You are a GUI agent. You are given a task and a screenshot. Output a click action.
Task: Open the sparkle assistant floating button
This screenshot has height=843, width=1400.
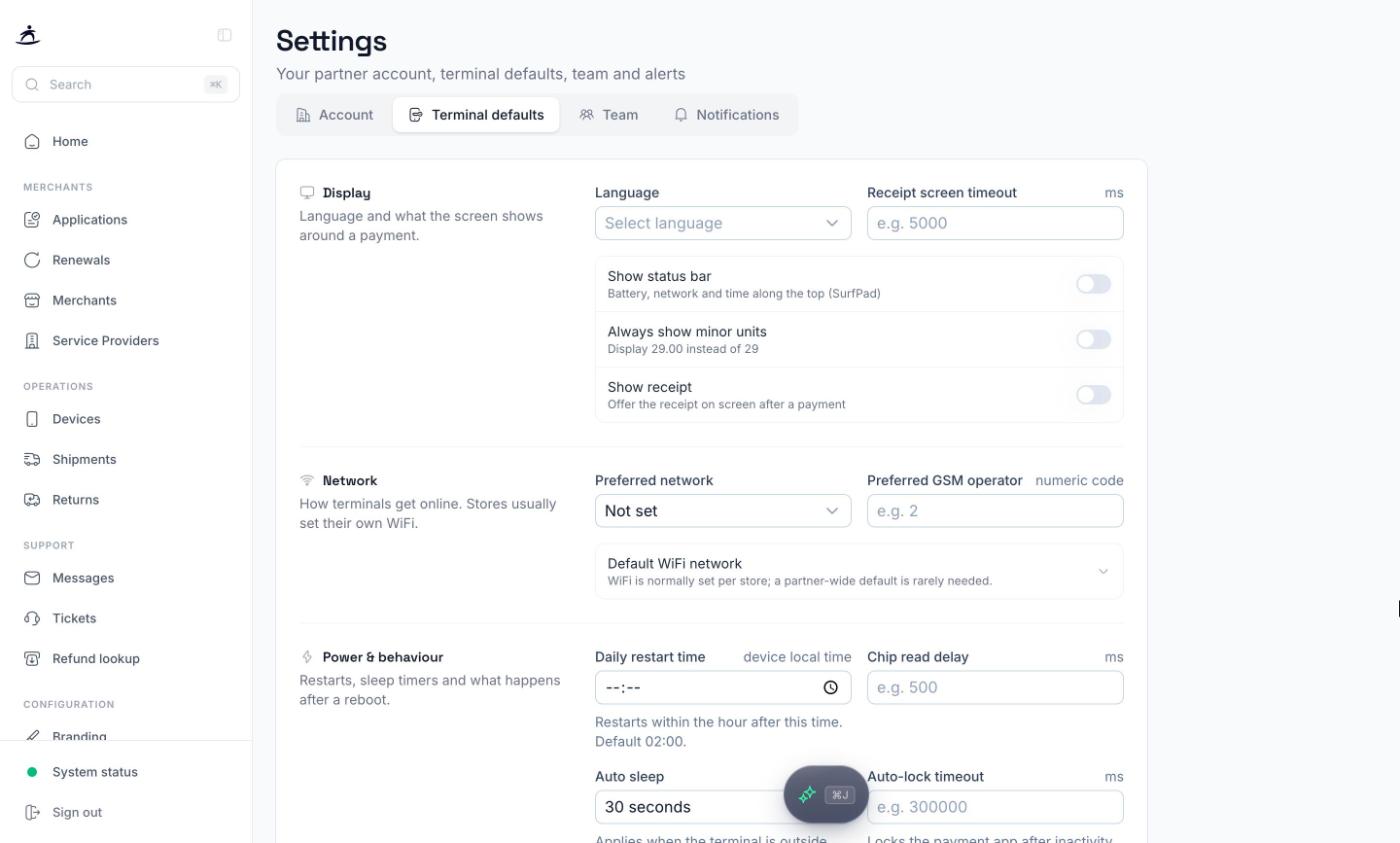click(x=826, y=795)
